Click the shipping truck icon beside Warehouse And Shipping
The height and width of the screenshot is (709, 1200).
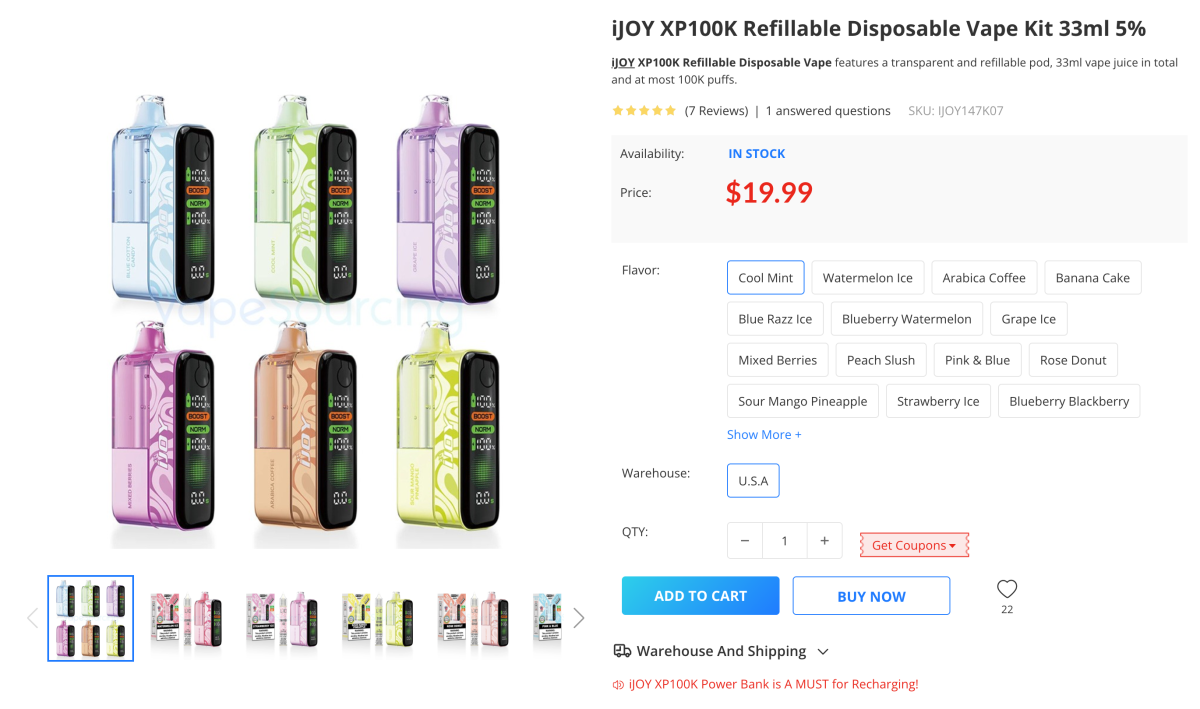click(x=621, y=650)
